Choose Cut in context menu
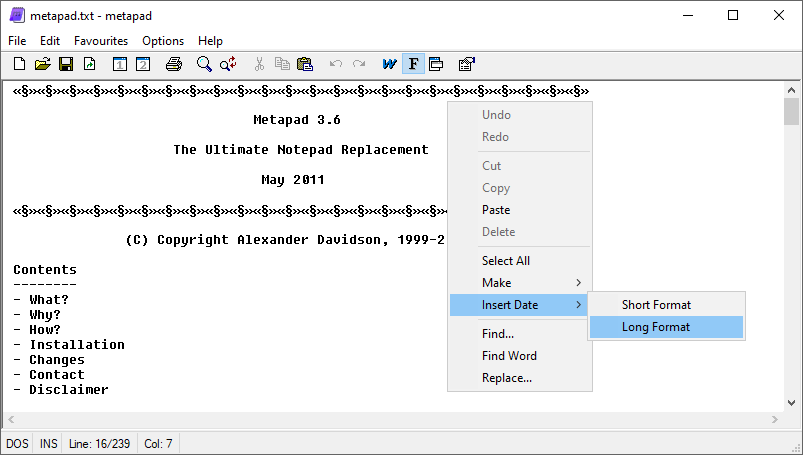This screenshot has width=803, height=455. click(520, 166)
